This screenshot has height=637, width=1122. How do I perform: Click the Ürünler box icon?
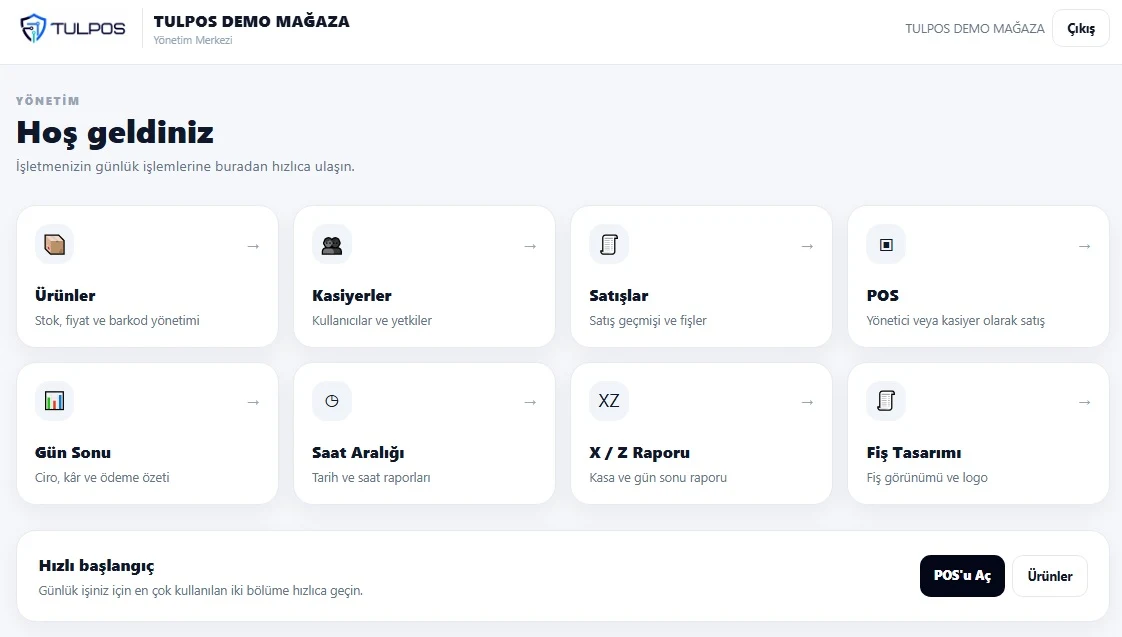pos(54,245)
